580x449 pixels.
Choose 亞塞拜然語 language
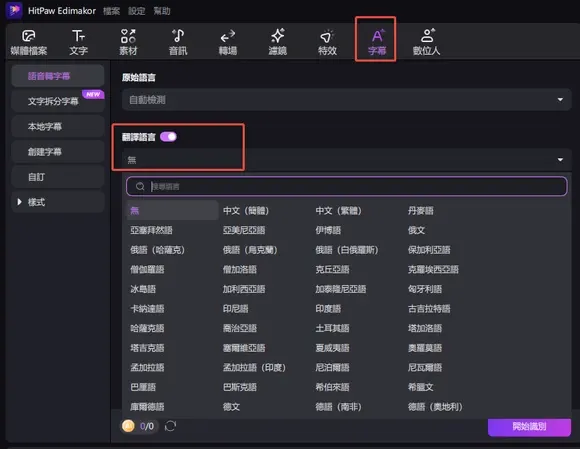tap(151, 230)
